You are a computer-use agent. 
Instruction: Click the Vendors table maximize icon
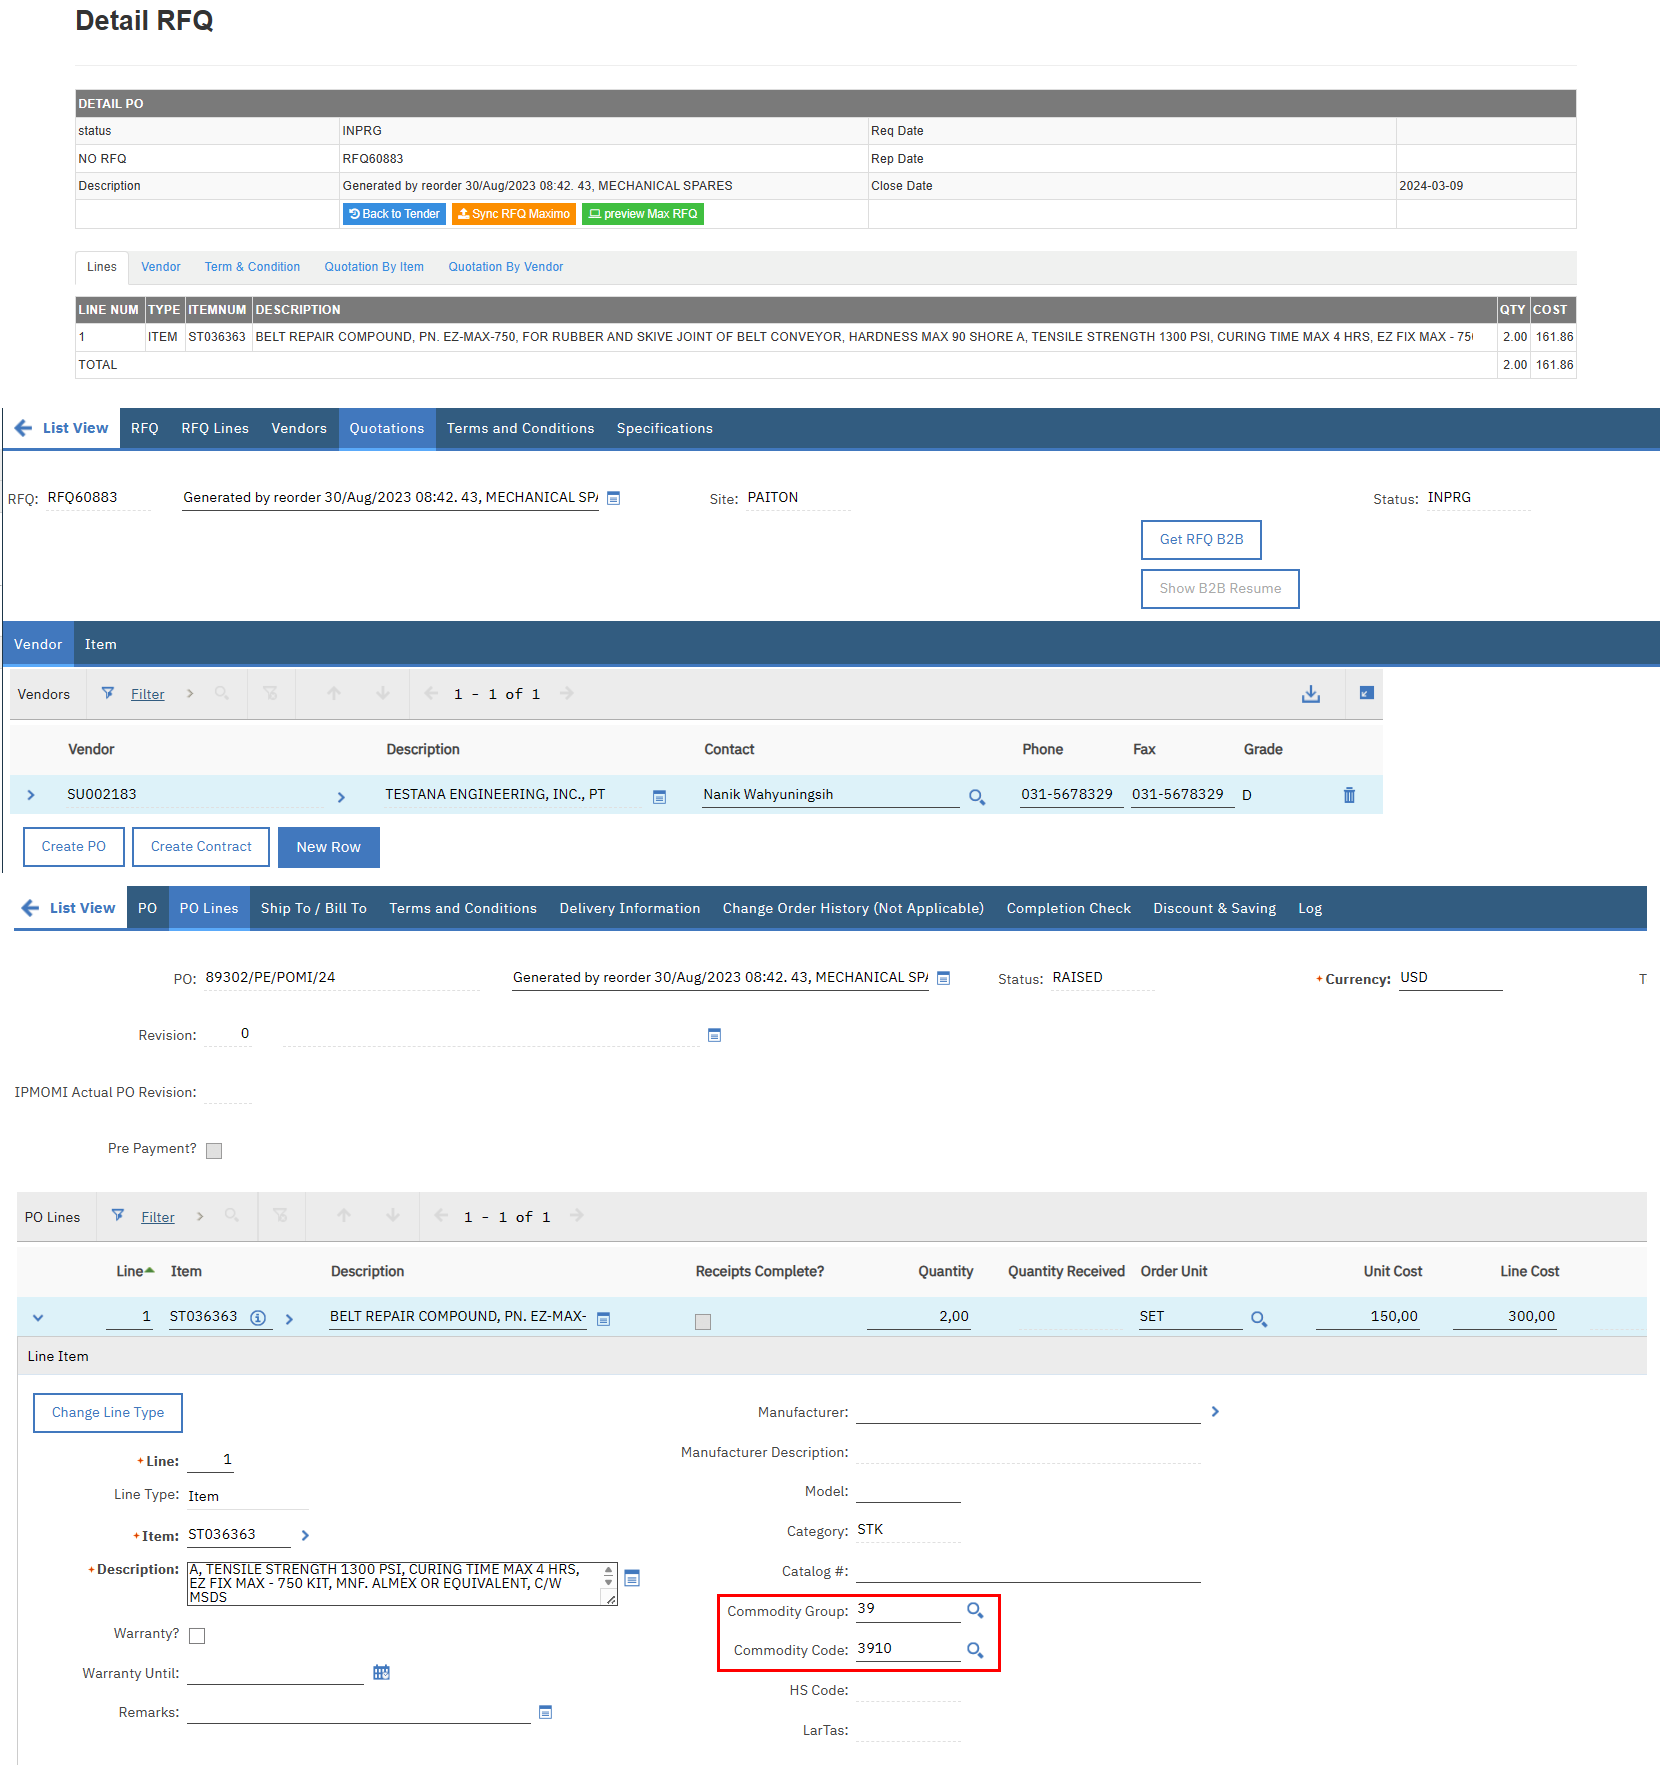(x=1366, y=693)
